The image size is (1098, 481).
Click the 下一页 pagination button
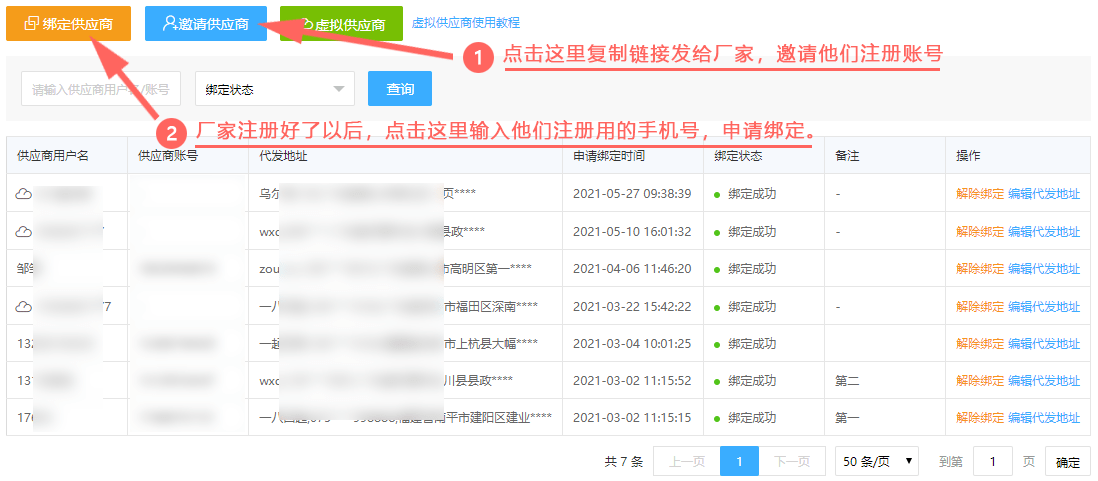[x=791, y=461]
